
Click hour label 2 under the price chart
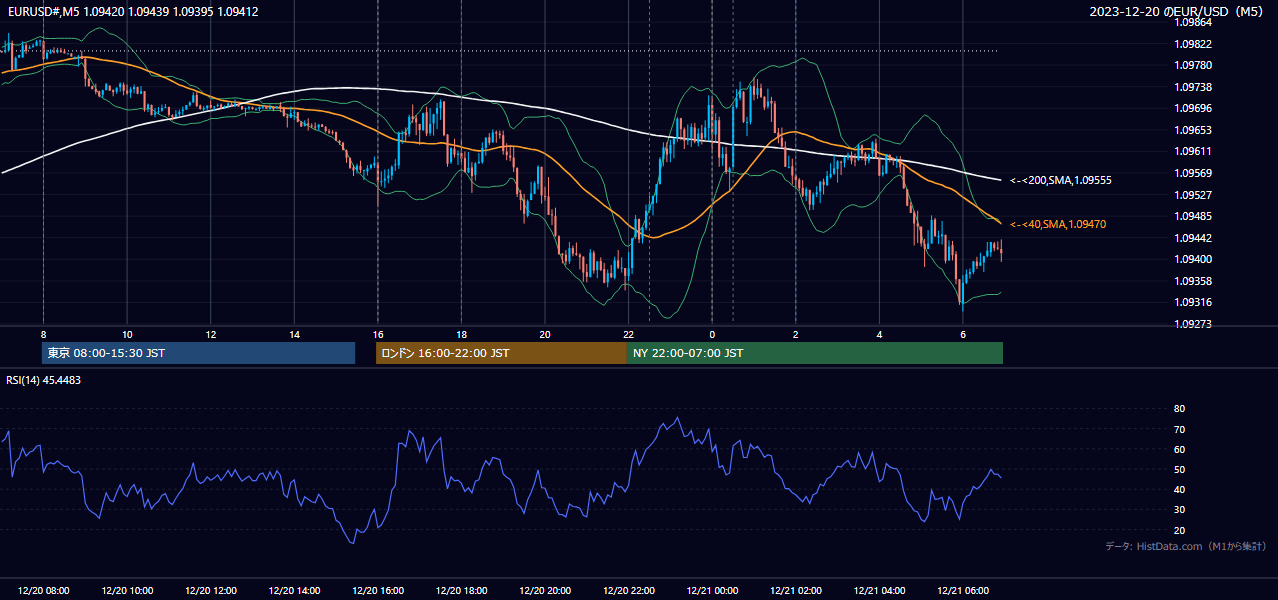(x=795, y=335)
